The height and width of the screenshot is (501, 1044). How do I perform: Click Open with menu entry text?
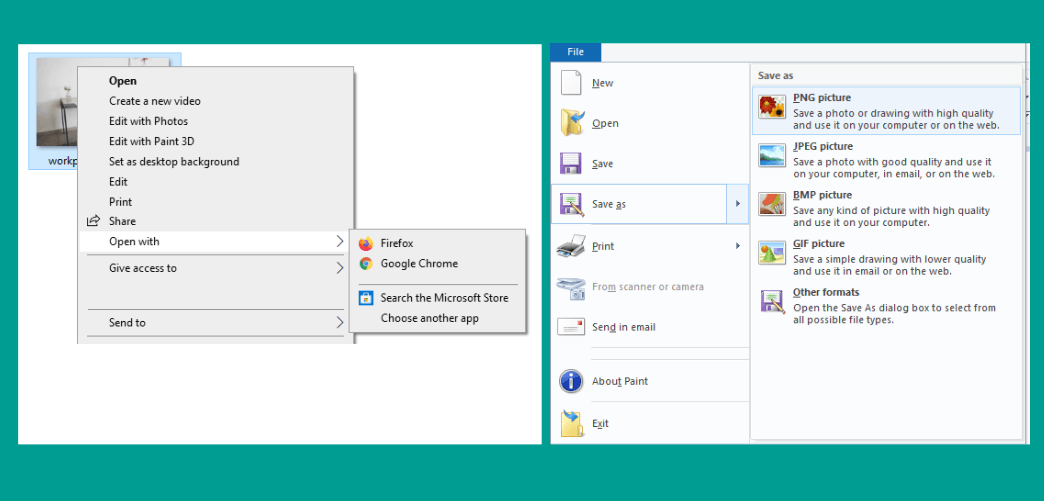point(134,241)
